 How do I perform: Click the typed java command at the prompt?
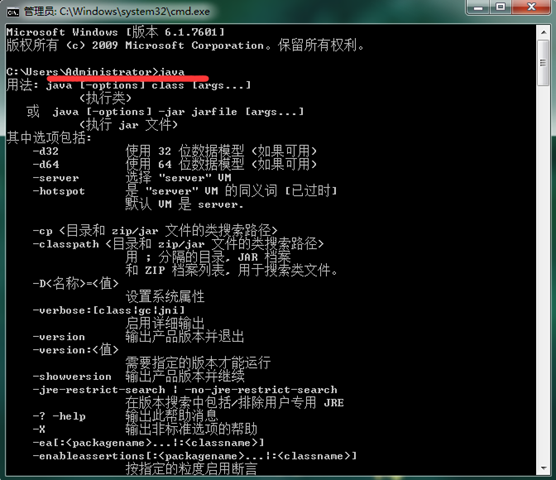(x=172, y=72)
